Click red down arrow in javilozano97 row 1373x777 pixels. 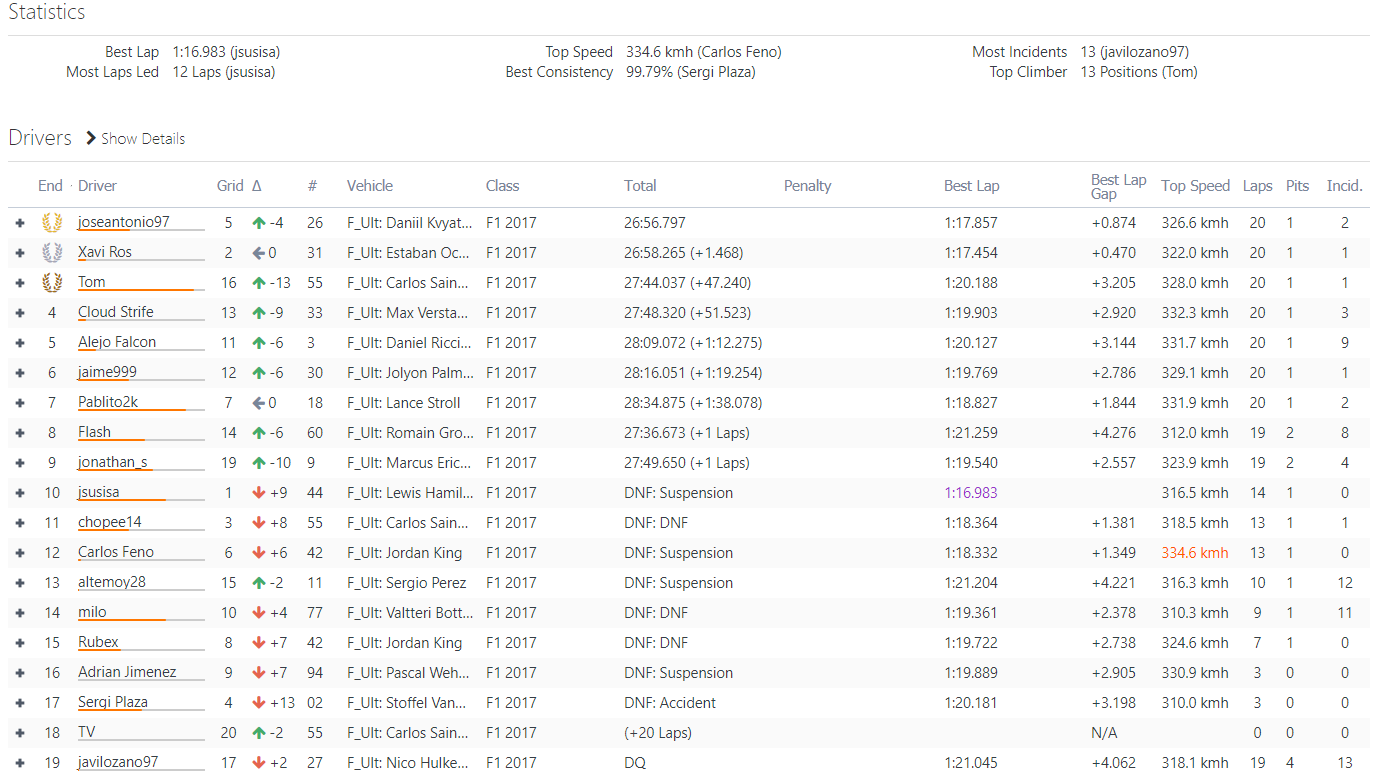pos(258,763)
